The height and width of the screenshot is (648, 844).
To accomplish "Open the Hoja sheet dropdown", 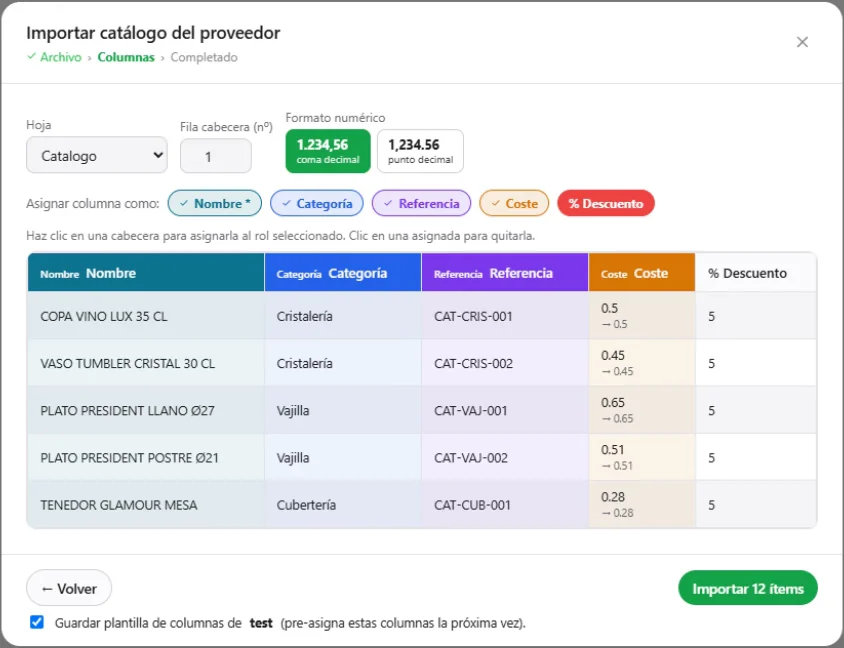I will coord(97,155).
